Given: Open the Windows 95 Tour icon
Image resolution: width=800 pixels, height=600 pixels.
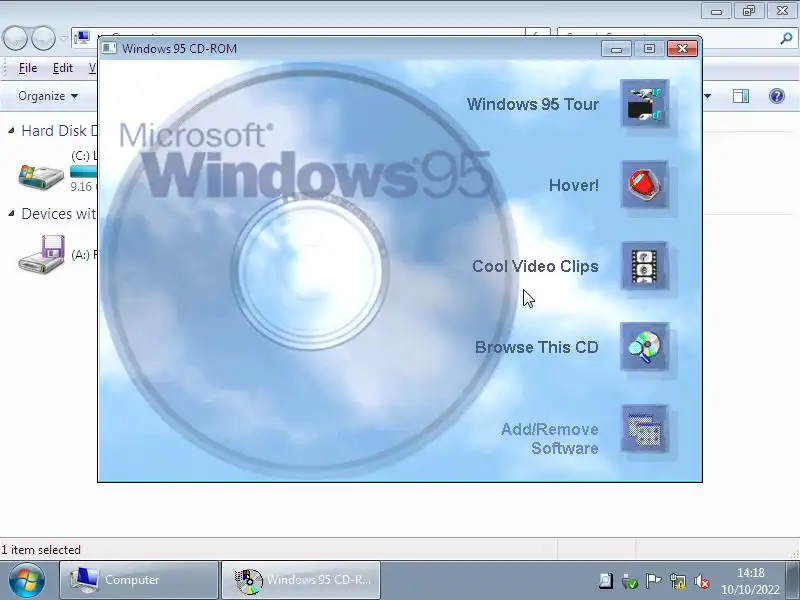Looking at the screenshot, I should (x=645, y=104).
